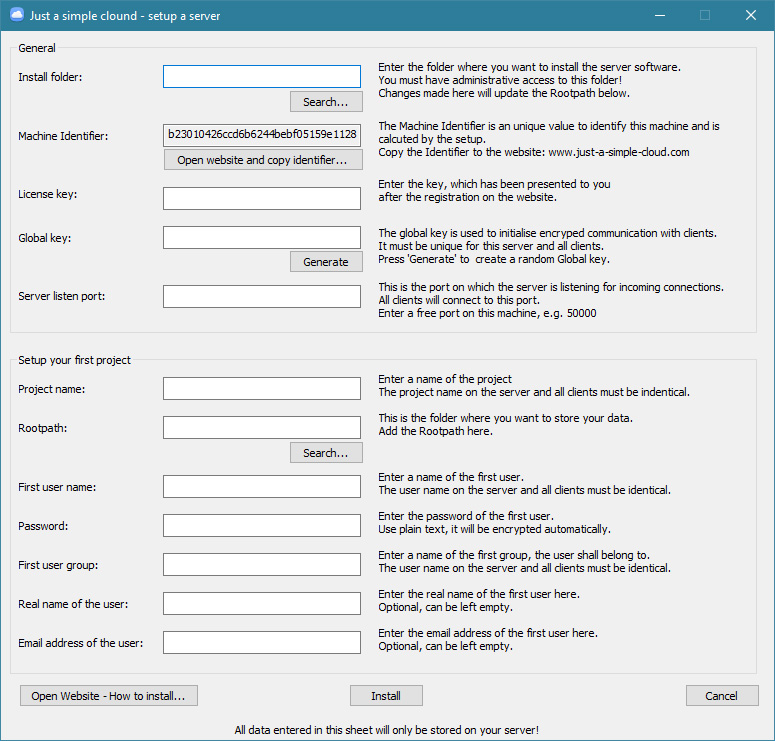The height and width of the screenshot is (741, 775).
Task: Click the Install folder input field
Action: point(261,77)
